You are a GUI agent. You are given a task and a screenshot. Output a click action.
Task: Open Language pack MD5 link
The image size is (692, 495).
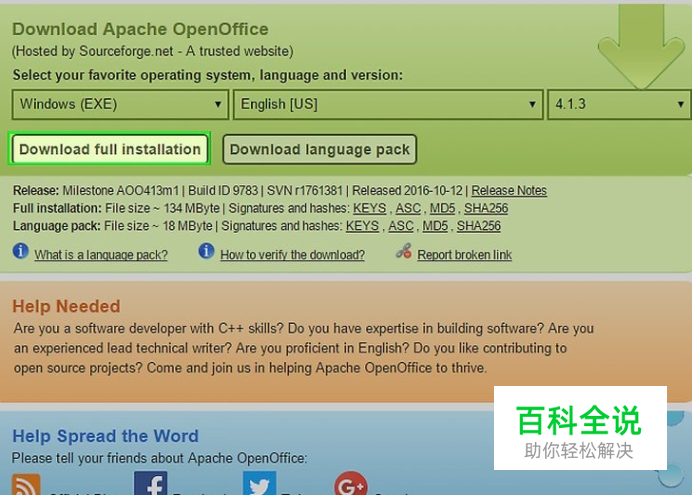coord(435,226)
